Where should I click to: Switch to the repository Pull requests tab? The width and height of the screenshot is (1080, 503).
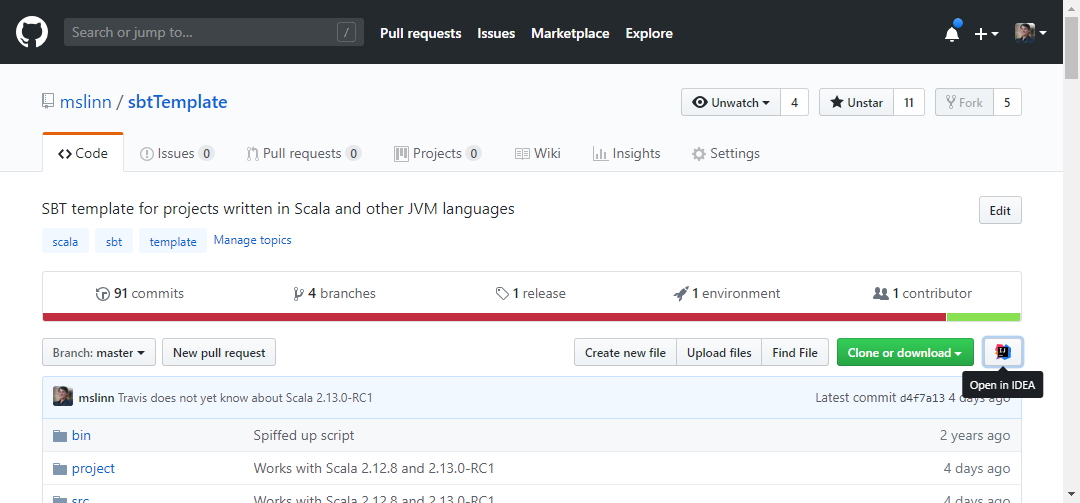(x=304, y=154)
